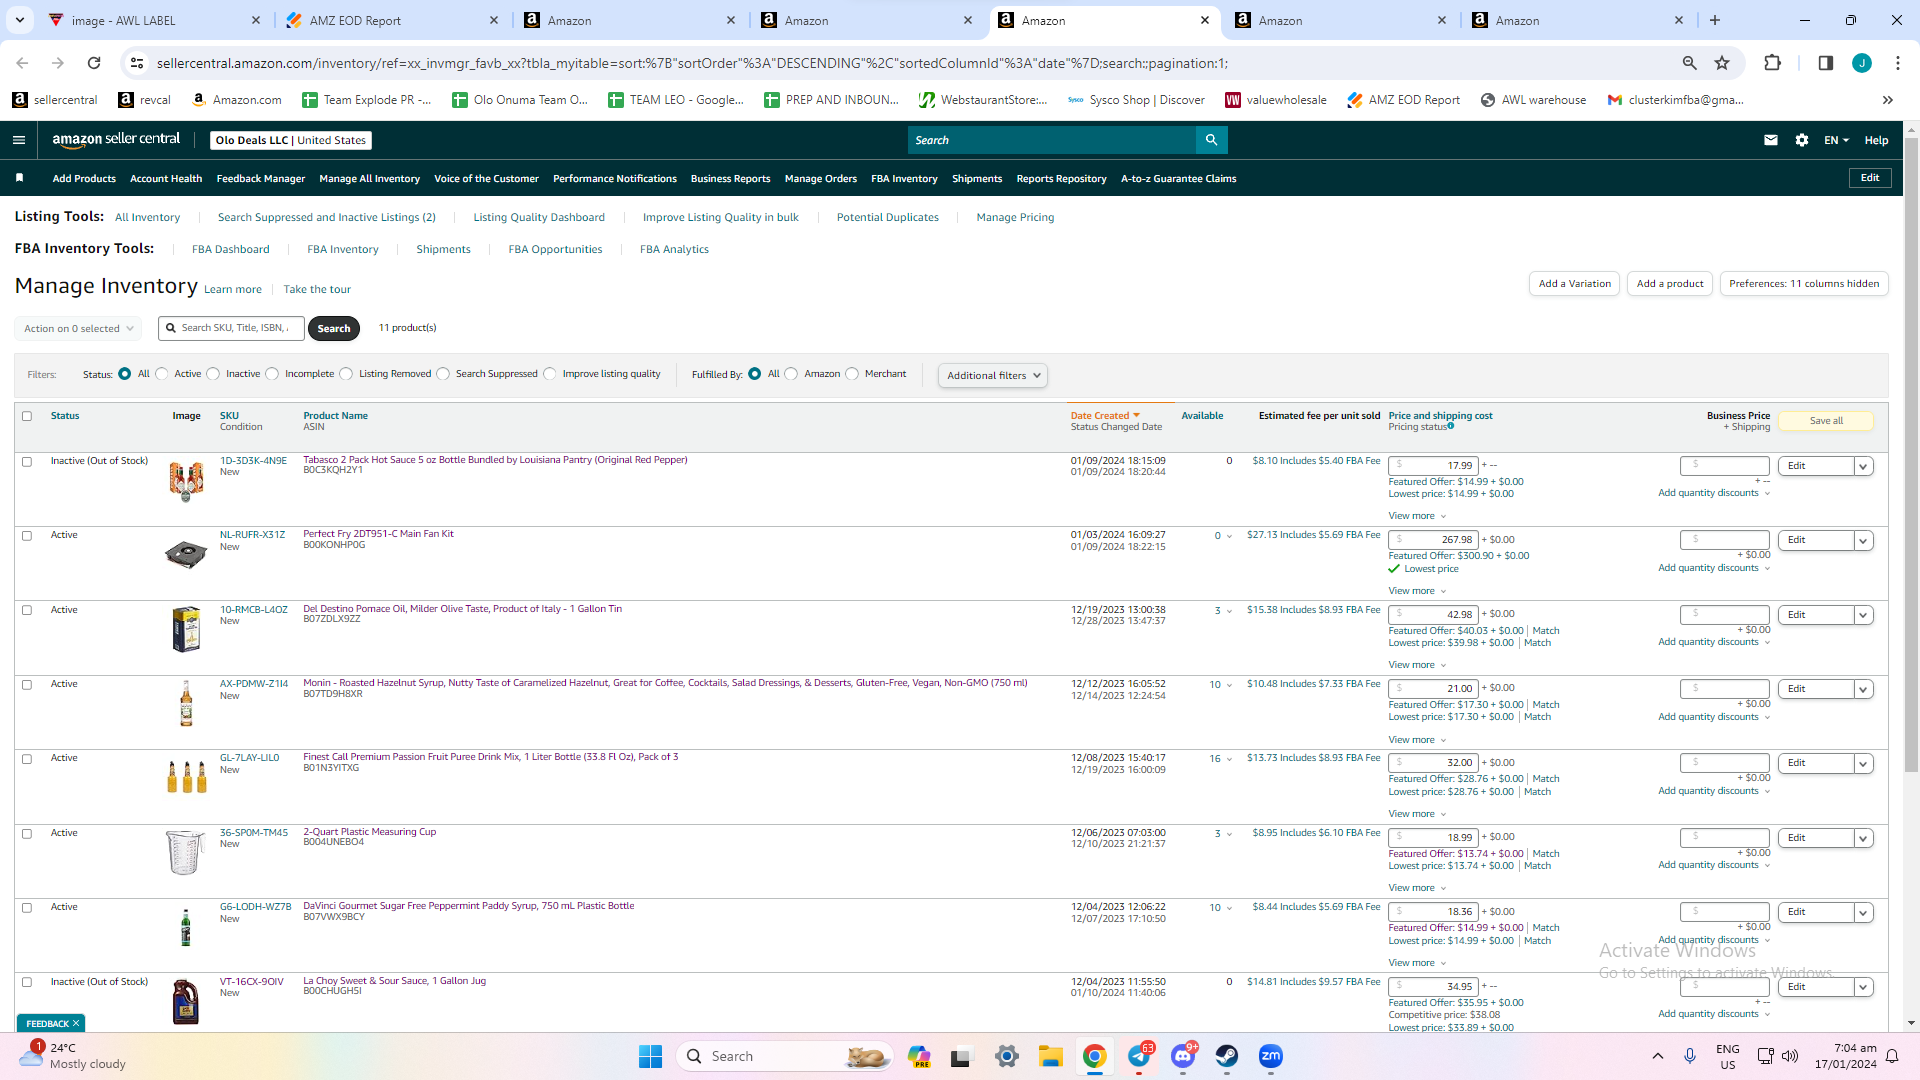The height and width of the screenshot is (1080, 1920).
Task: Open the Tabasco Hot Sauce product thumbnail
Action: pyautogui.click(x=186, y=481)
